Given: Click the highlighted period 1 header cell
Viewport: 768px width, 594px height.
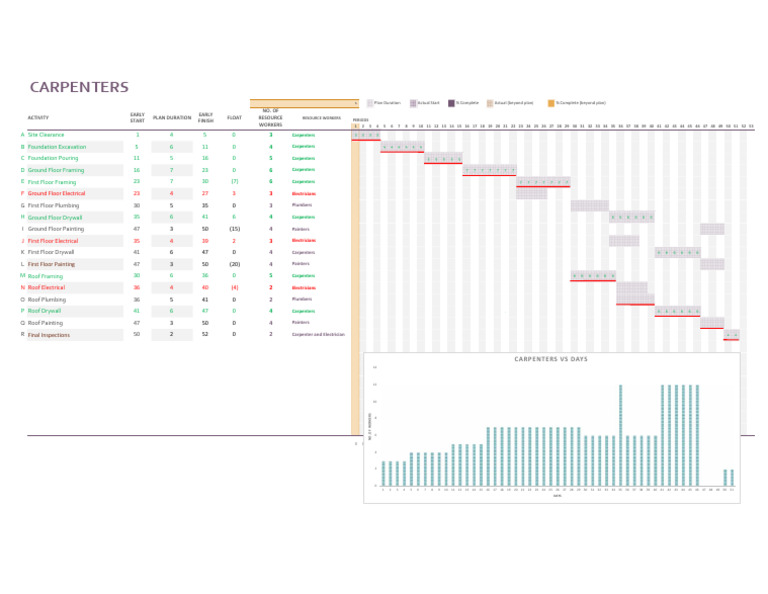Looking at the screenshot, I should coord(356,126).
